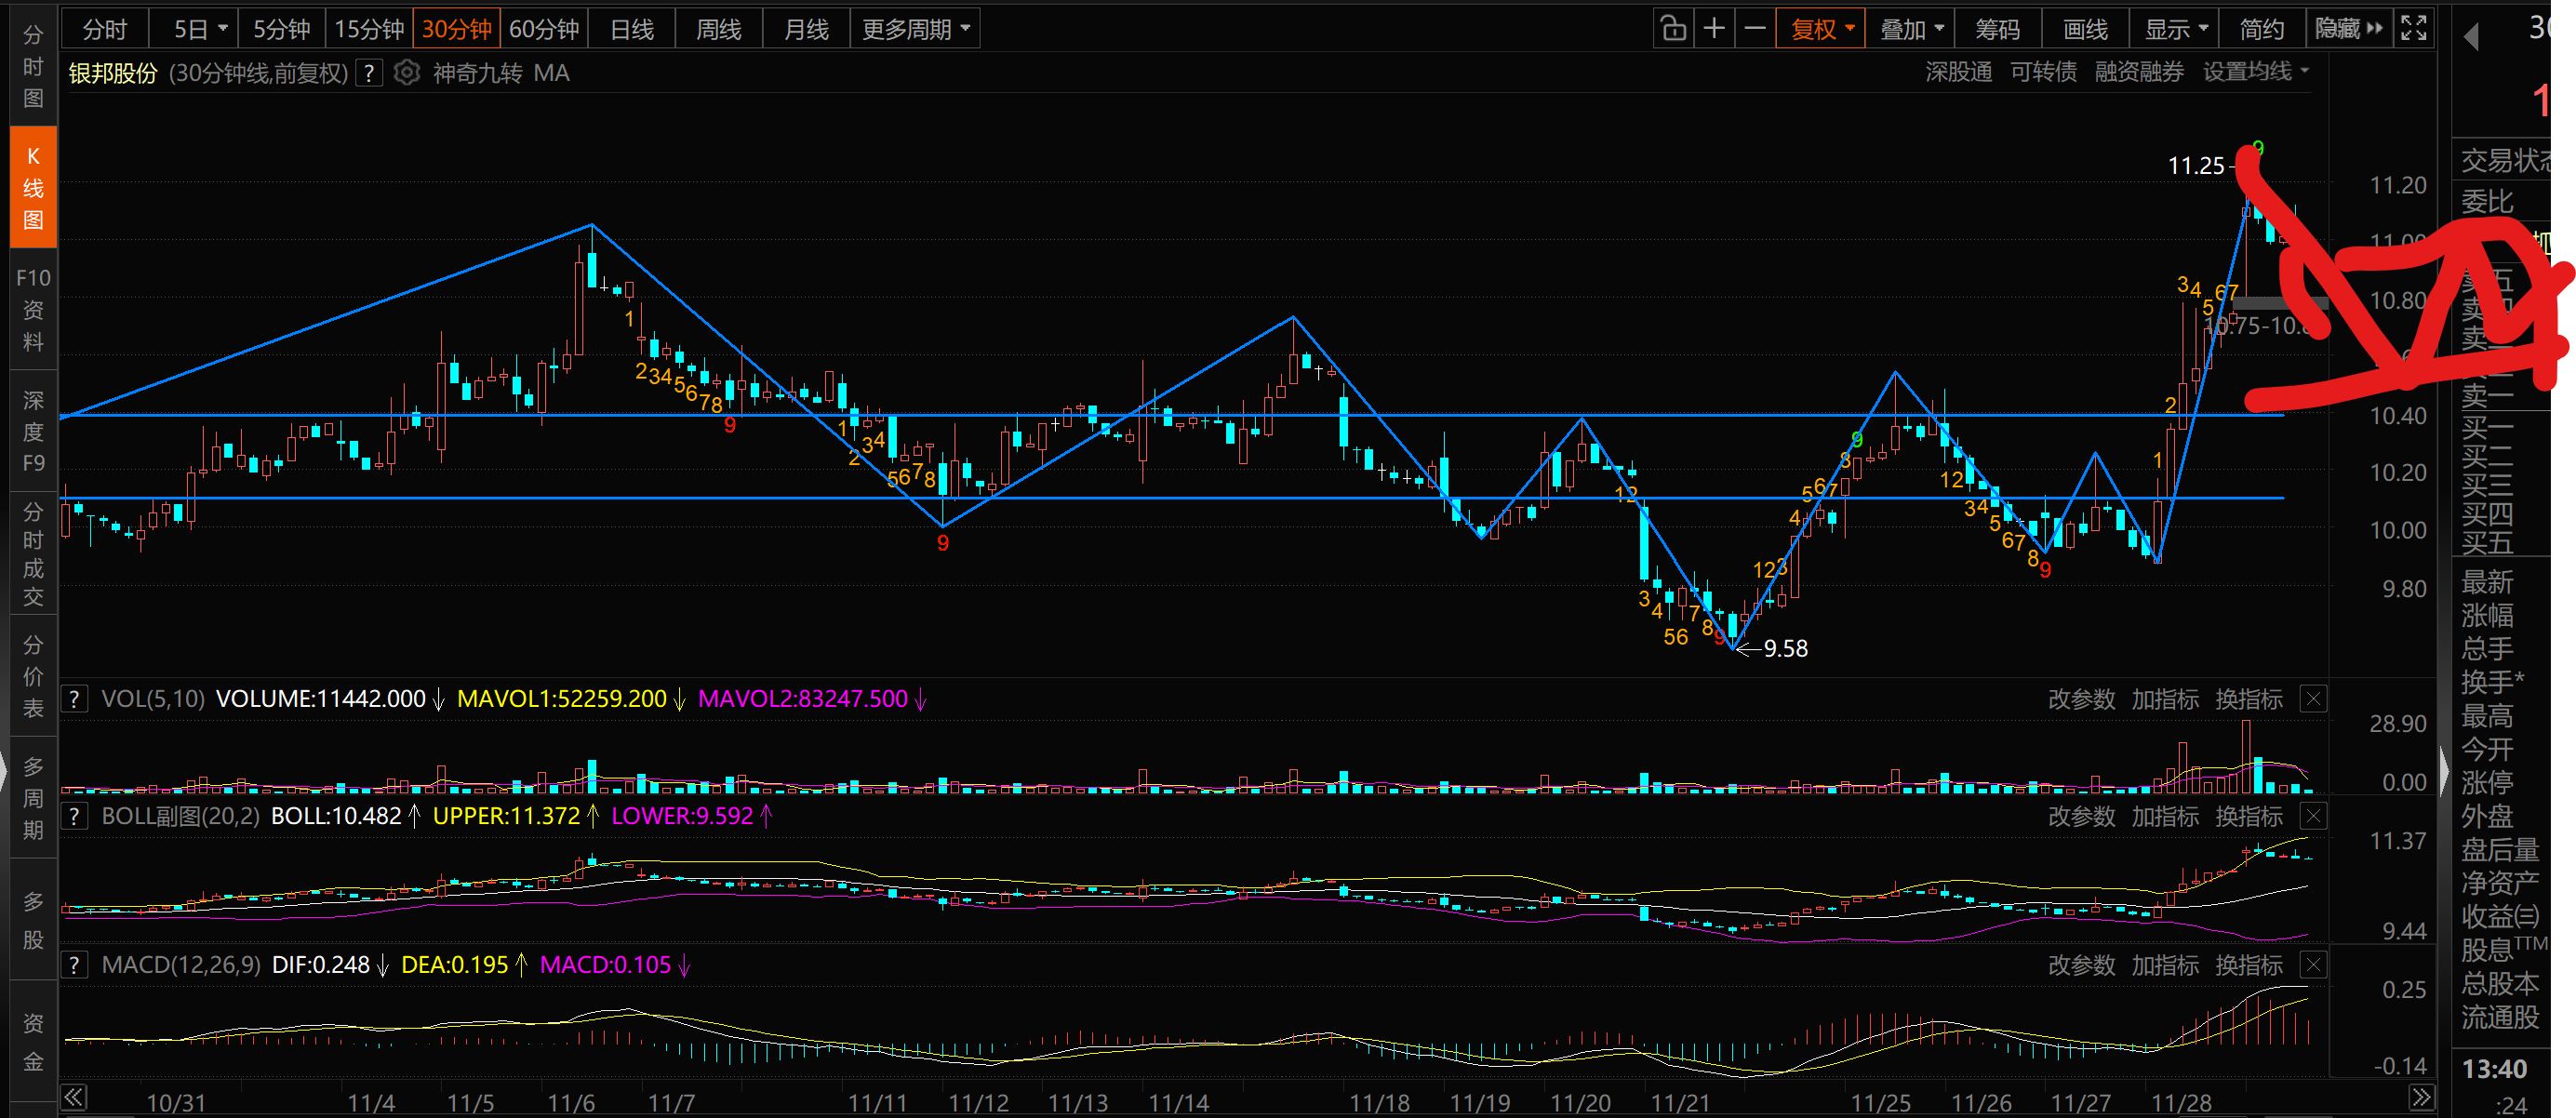Expand 更多周期 period dropdown
Screen dimensions: 2576x1118
coord(915,29)
